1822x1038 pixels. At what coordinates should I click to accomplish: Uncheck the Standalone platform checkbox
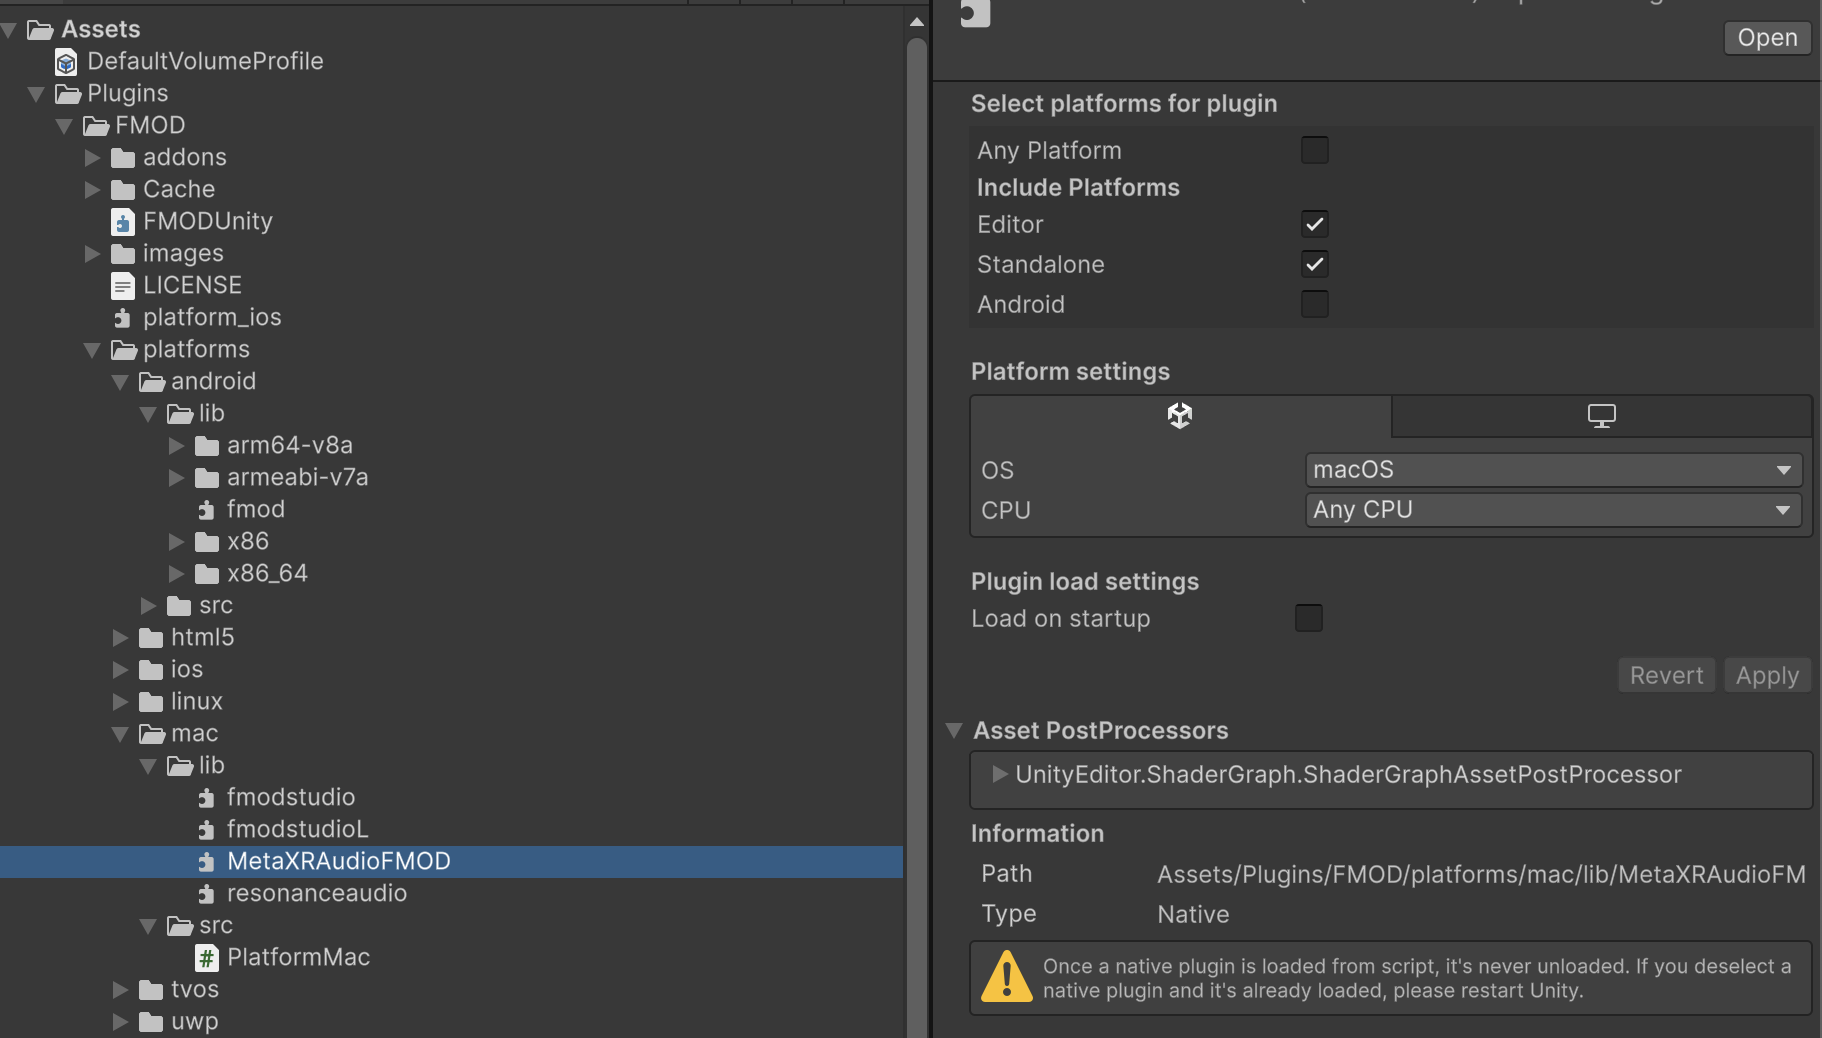tap(1314, 264)
